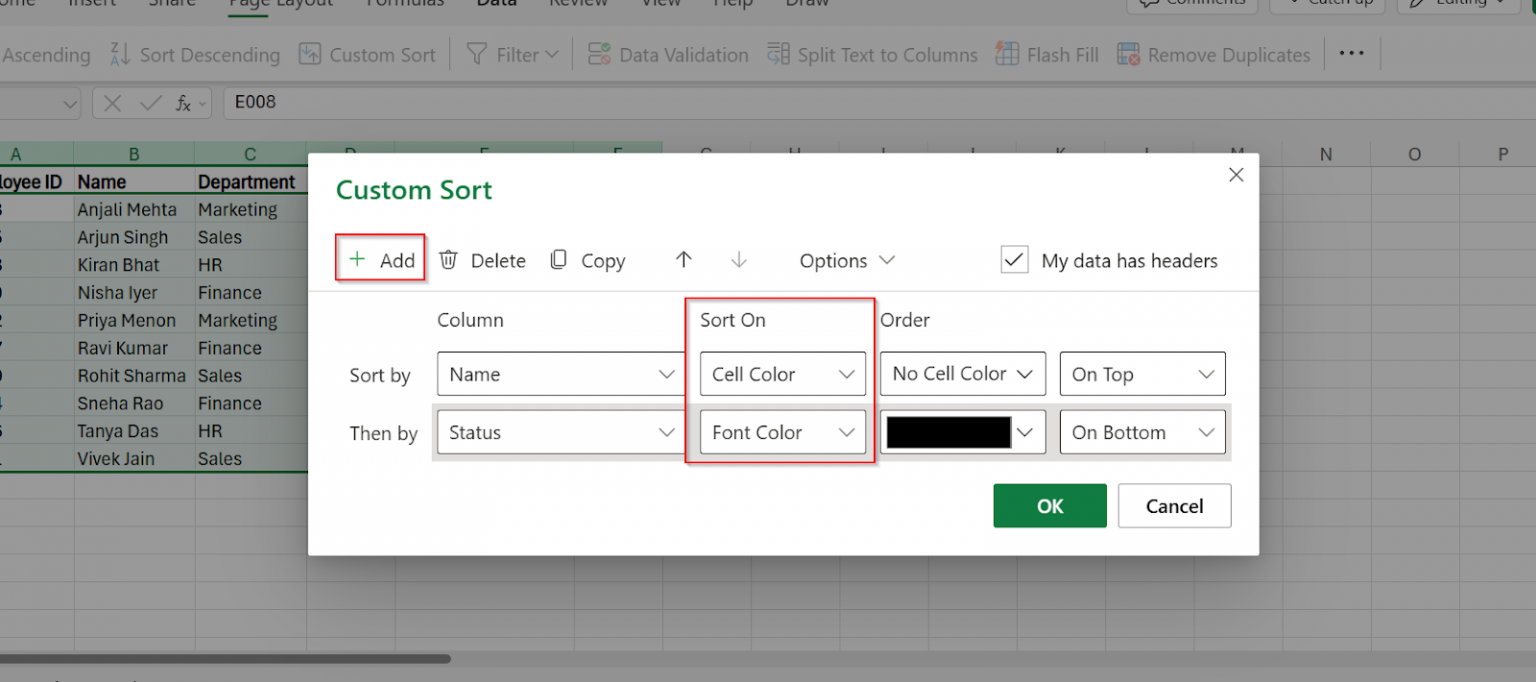
Task: Switch to the Review tab
Action: coord(578,5)
